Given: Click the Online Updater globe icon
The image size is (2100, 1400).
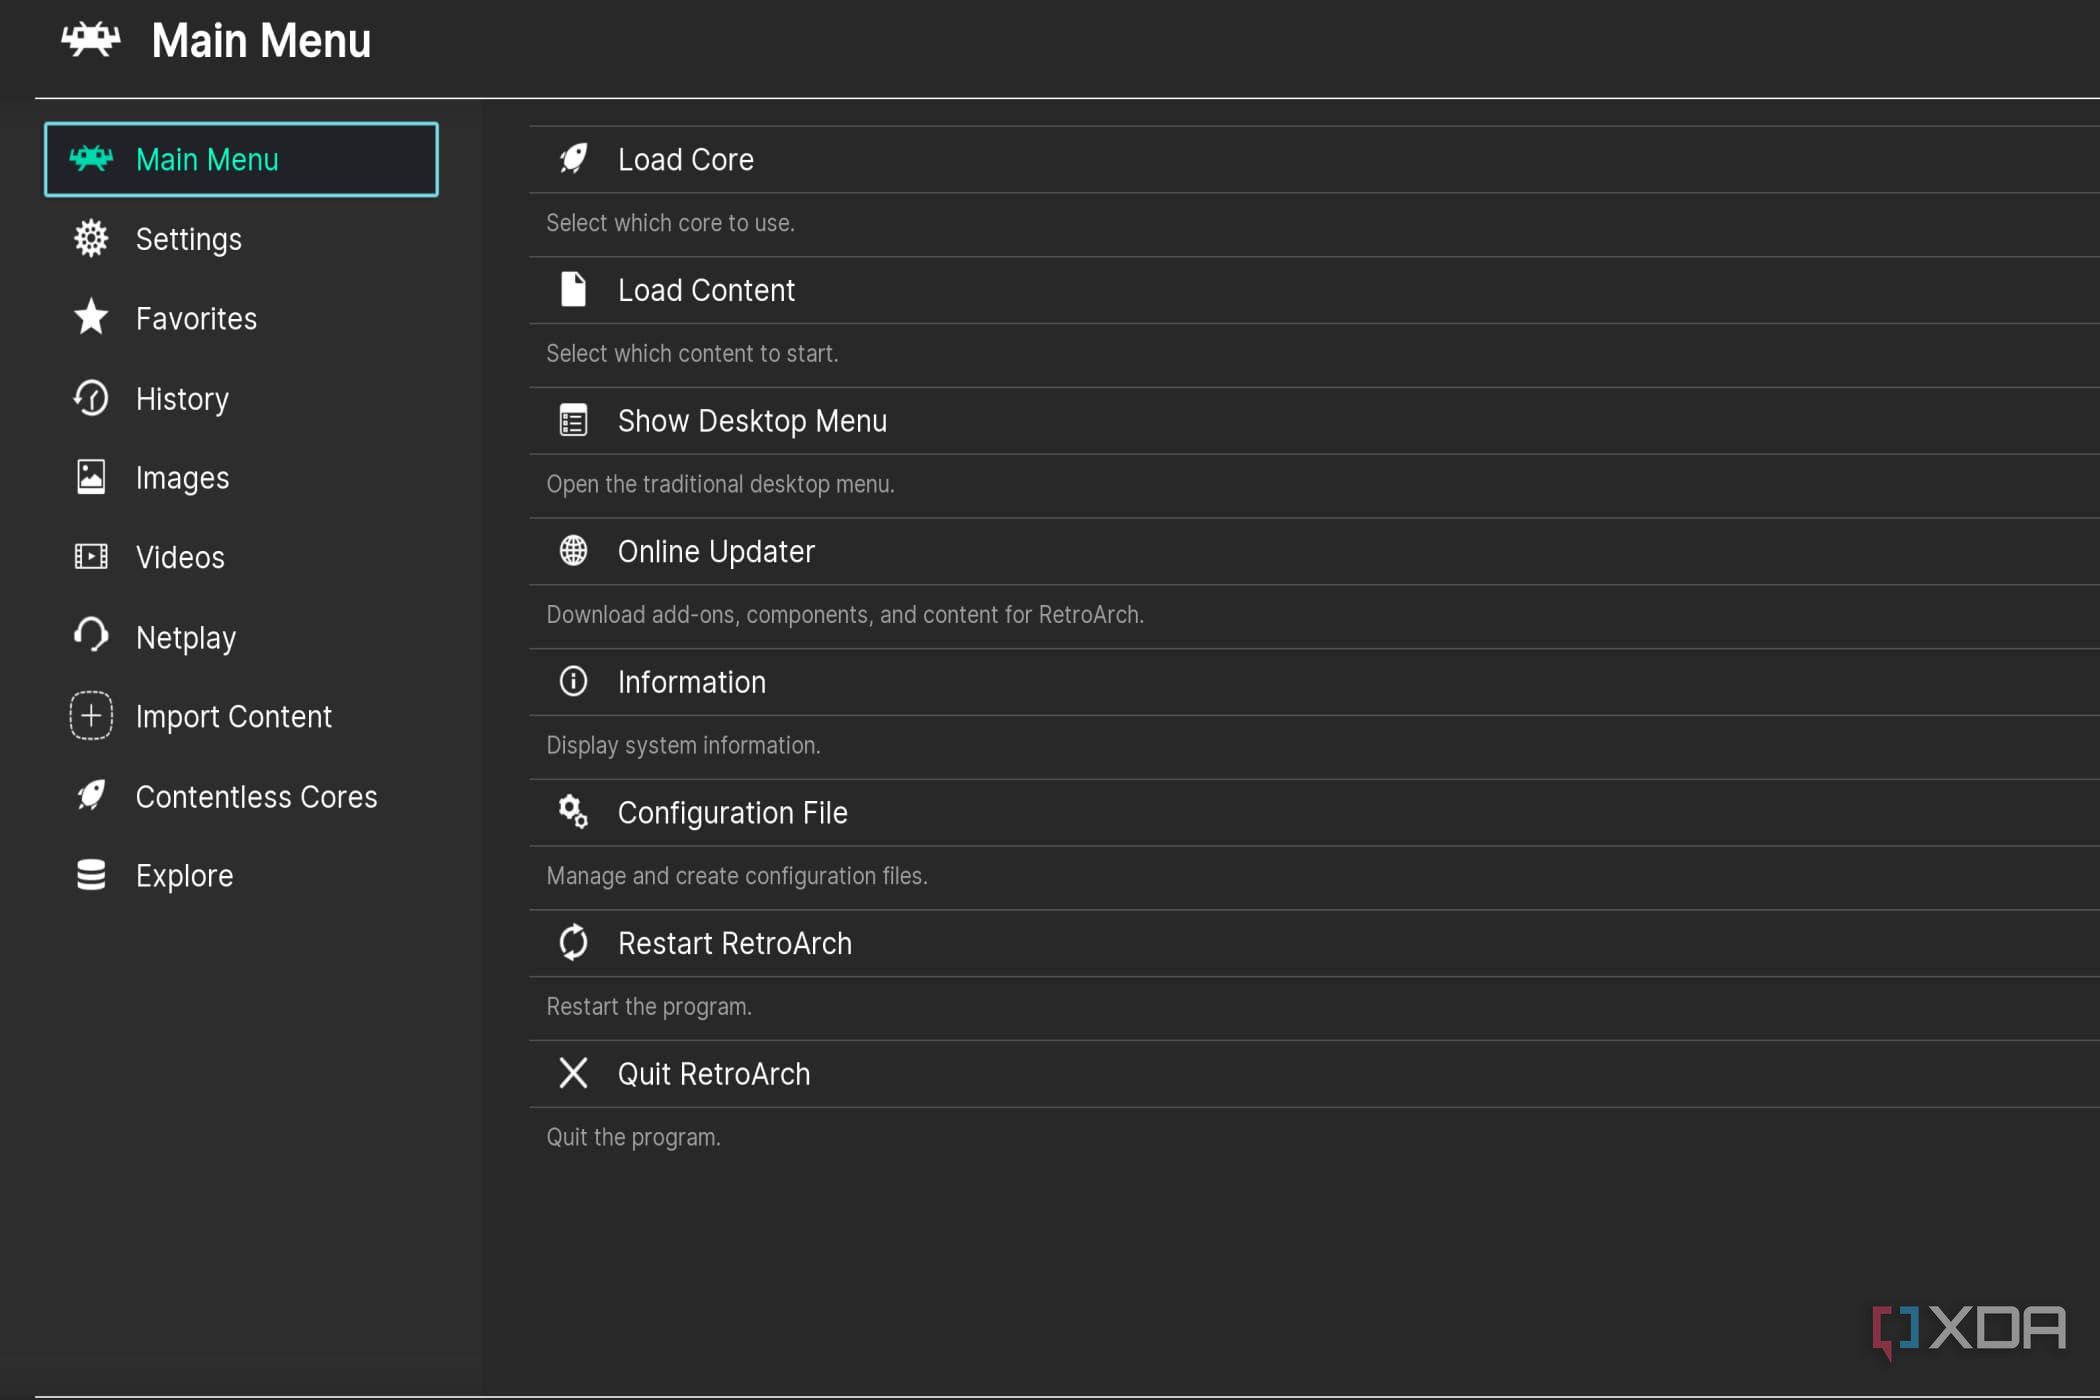Looking at the screenshot, I should (573, 550).
